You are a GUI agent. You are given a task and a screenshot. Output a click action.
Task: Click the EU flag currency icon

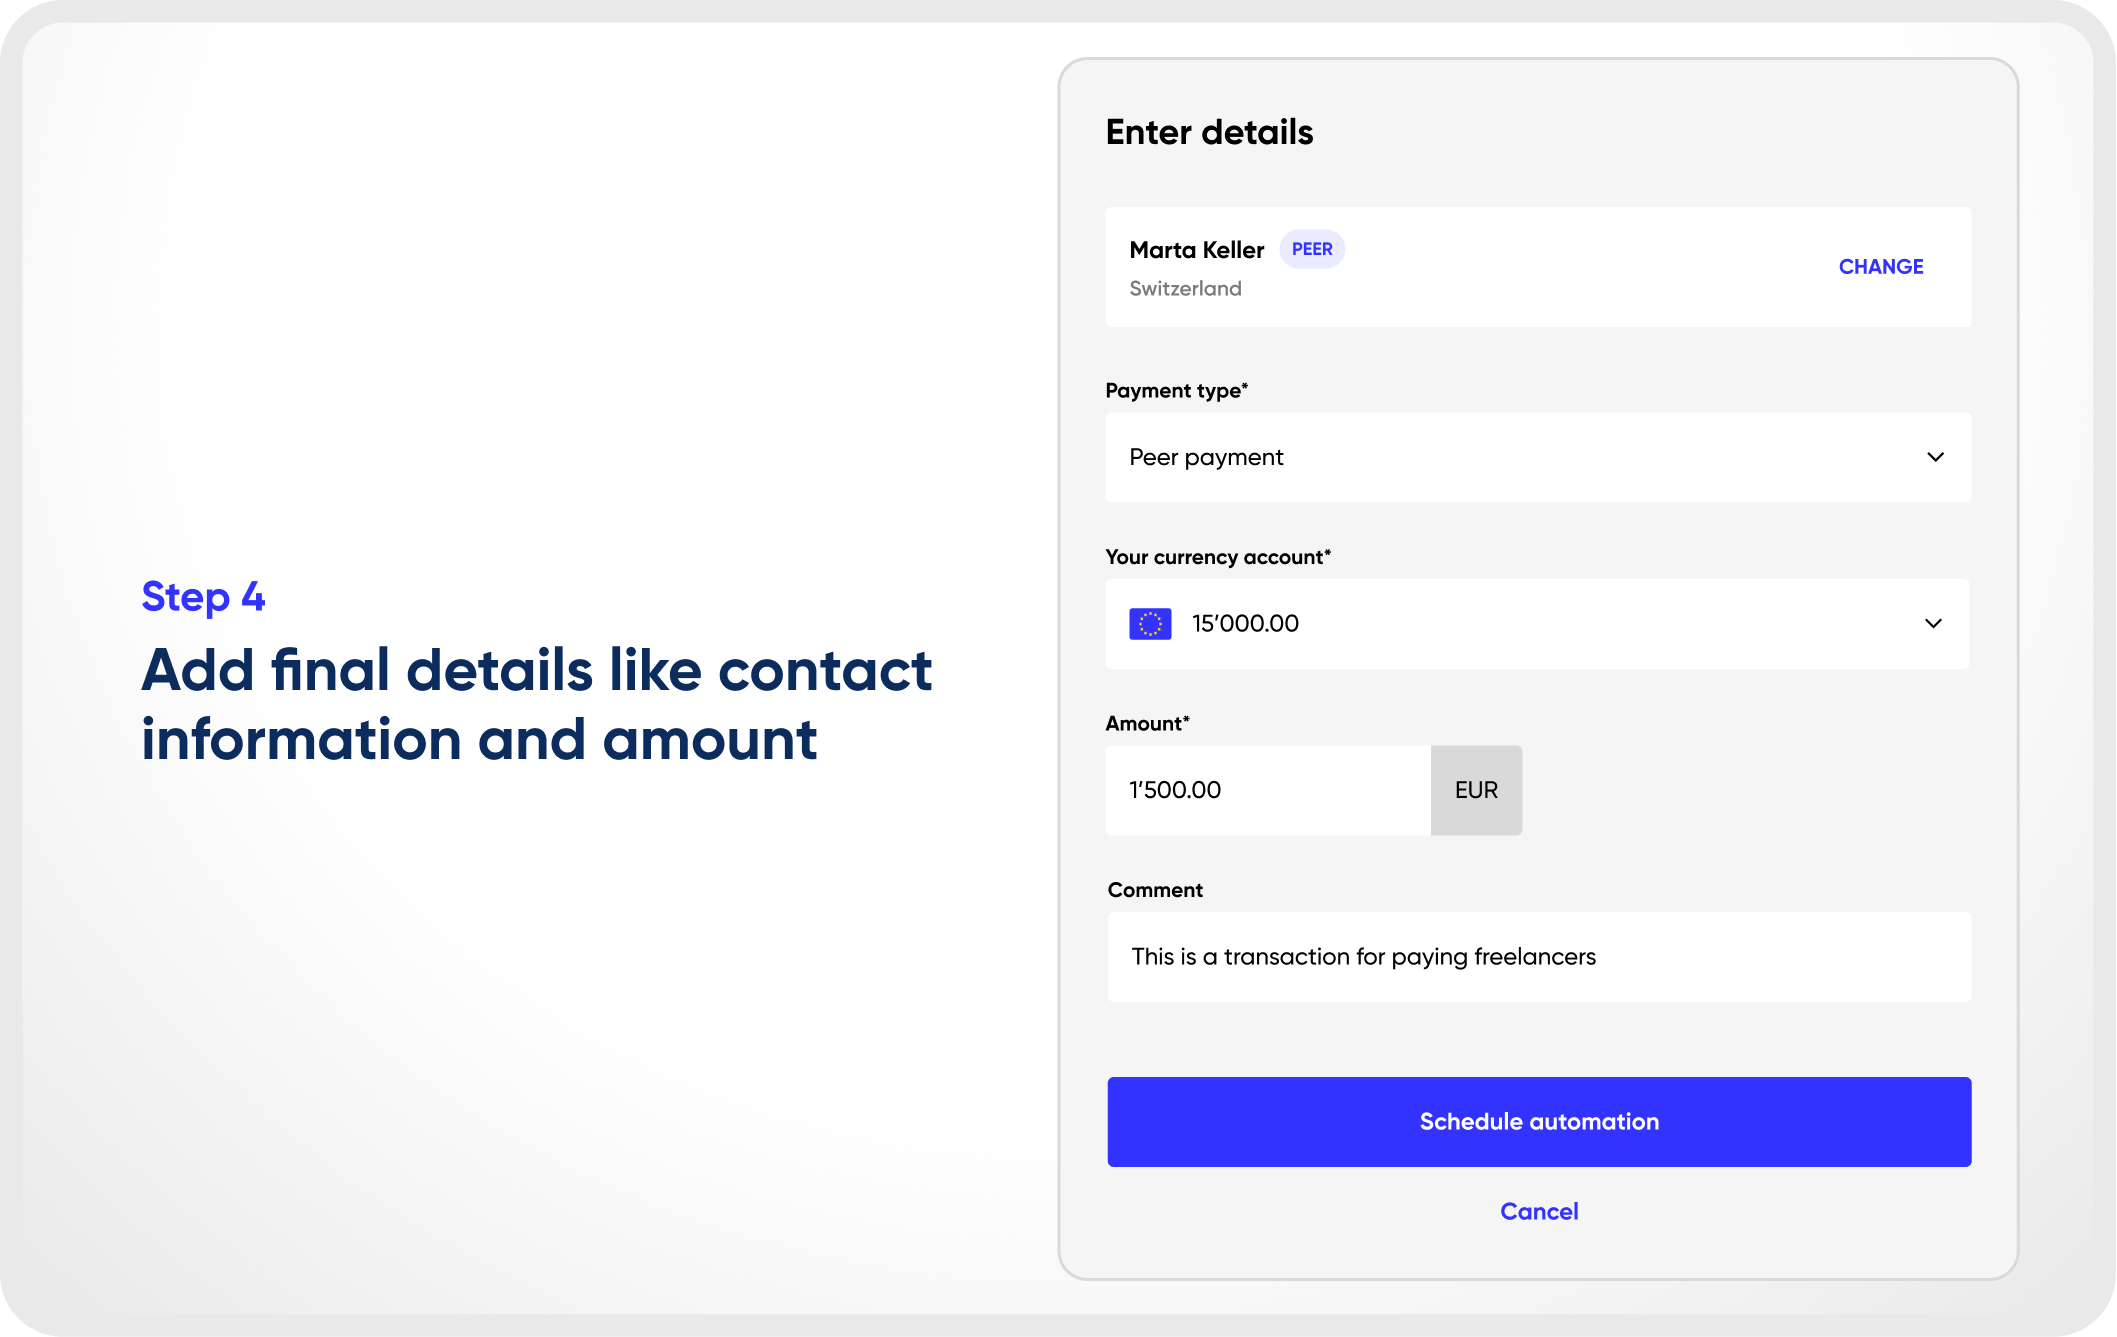[x=1150, y=623]
